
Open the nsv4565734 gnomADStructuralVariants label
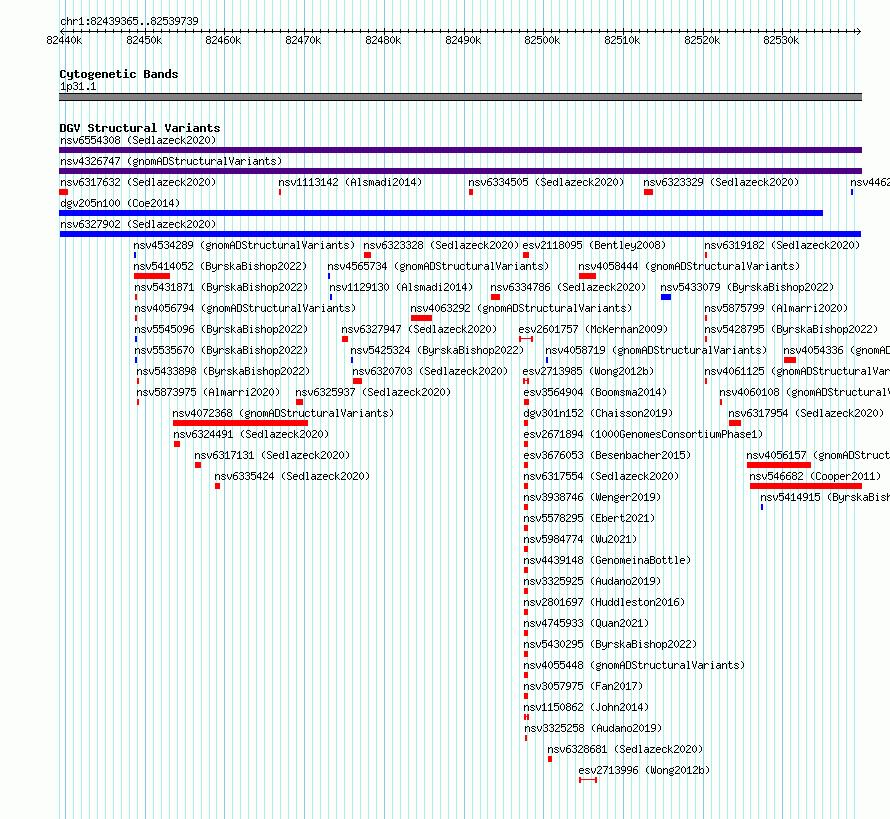click(438, 266)
